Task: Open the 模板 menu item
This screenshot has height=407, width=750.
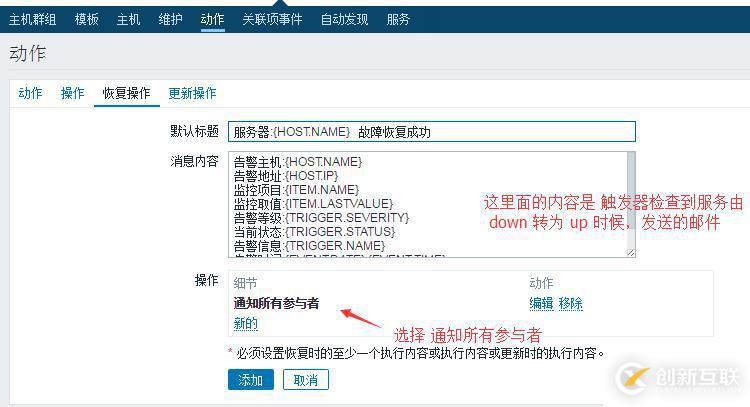Action: click(87, 20)
